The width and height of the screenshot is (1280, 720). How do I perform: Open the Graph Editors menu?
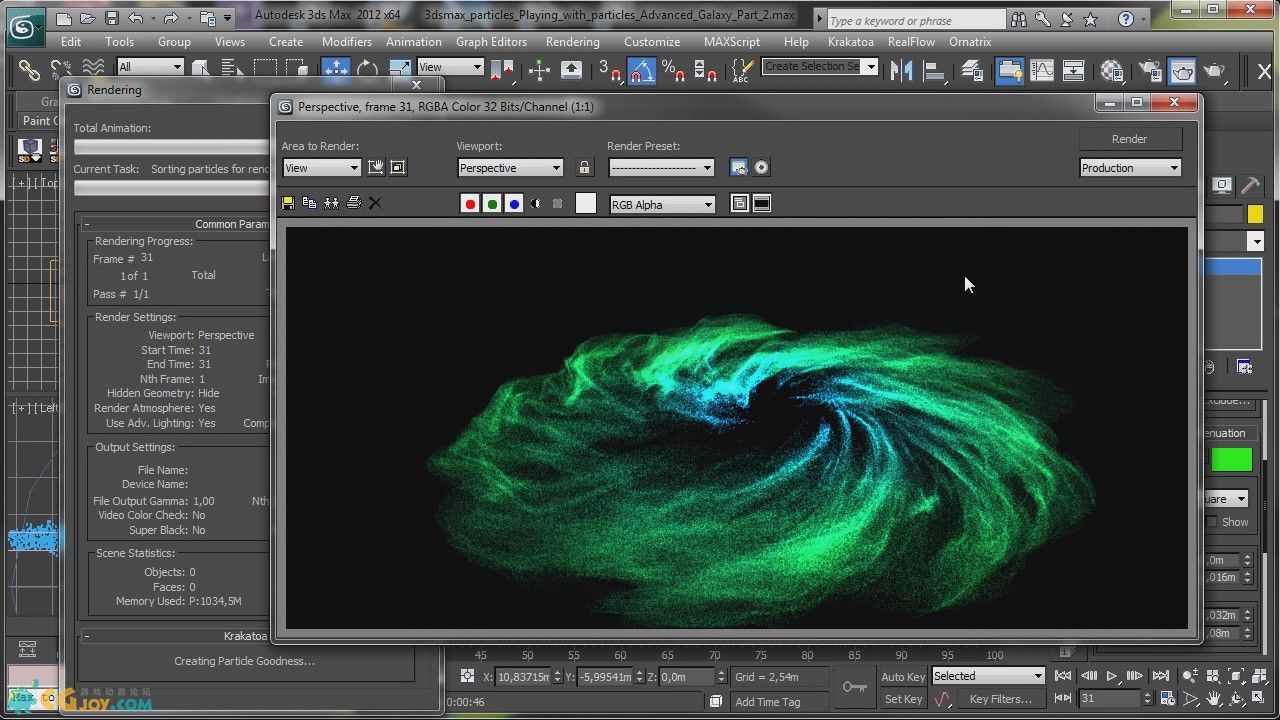[491, 42]
